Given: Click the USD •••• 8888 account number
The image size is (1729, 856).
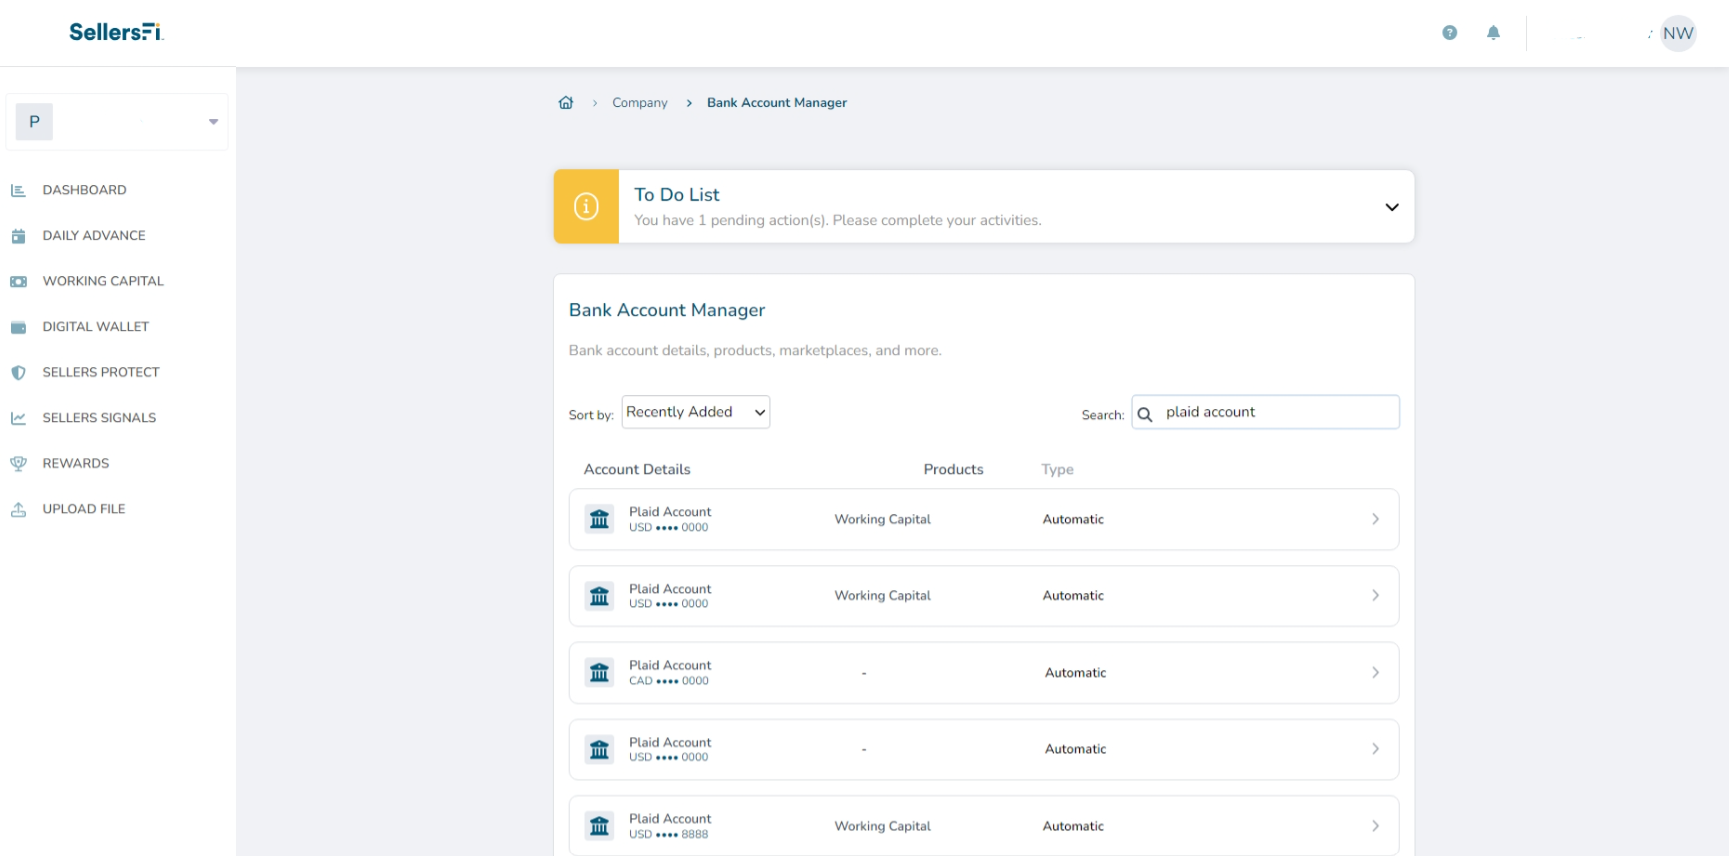Looking at the screenshot, I should pos(669,834).
